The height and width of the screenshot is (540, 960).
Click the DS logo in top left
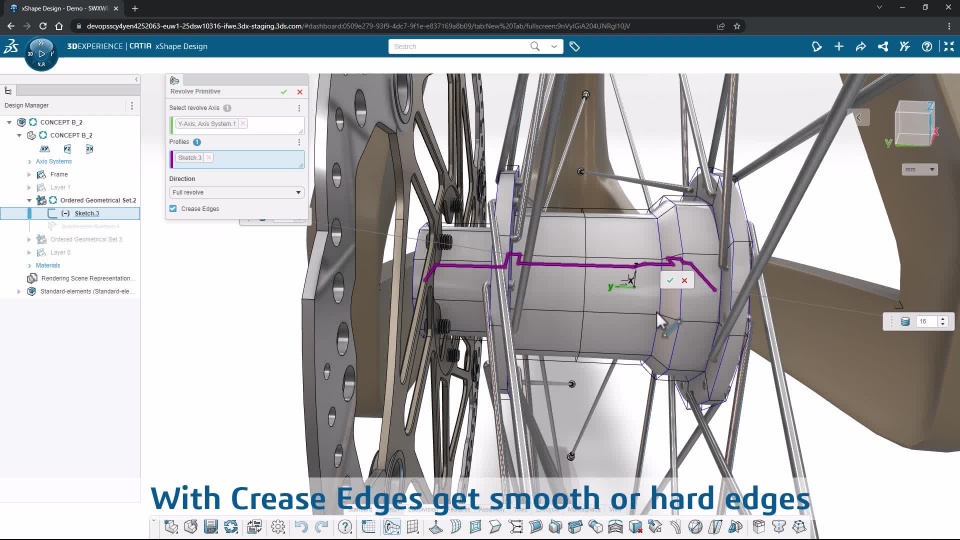tap(11, 47)
